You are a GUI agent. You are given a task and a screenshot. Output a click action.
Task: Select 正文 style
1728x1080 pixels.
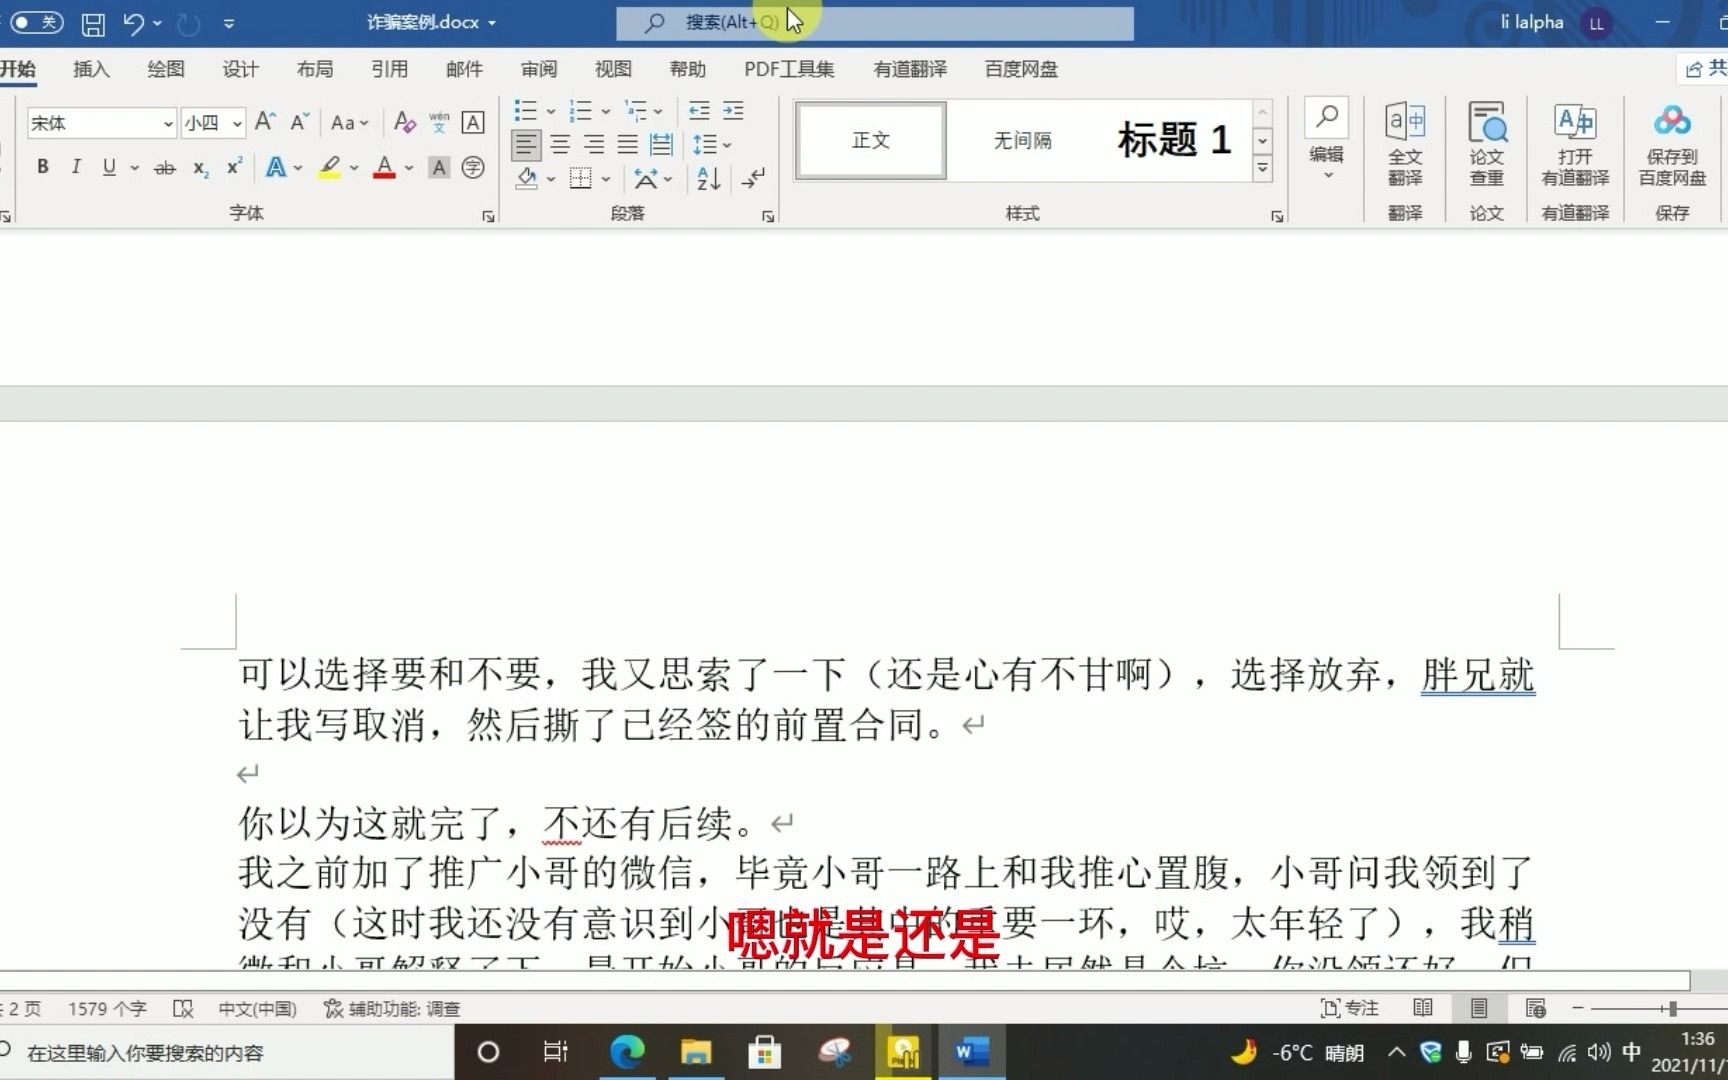(871, 140)
